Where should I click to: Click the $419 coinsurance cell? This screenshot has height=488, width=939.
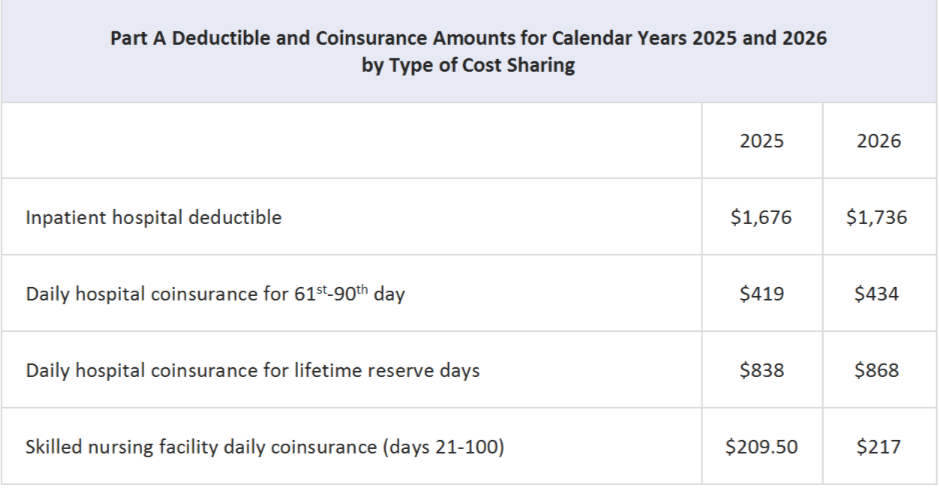762,294
